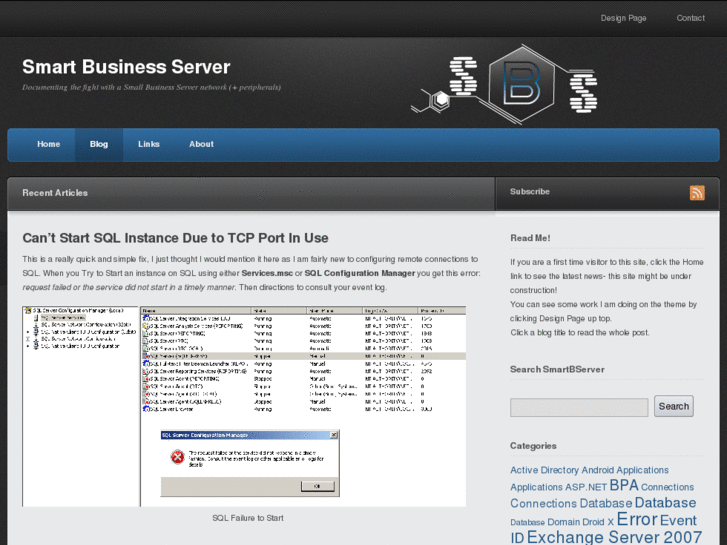The image size is (727, 545).
Task: Select the BPA category tag
Action: point(624,485)
